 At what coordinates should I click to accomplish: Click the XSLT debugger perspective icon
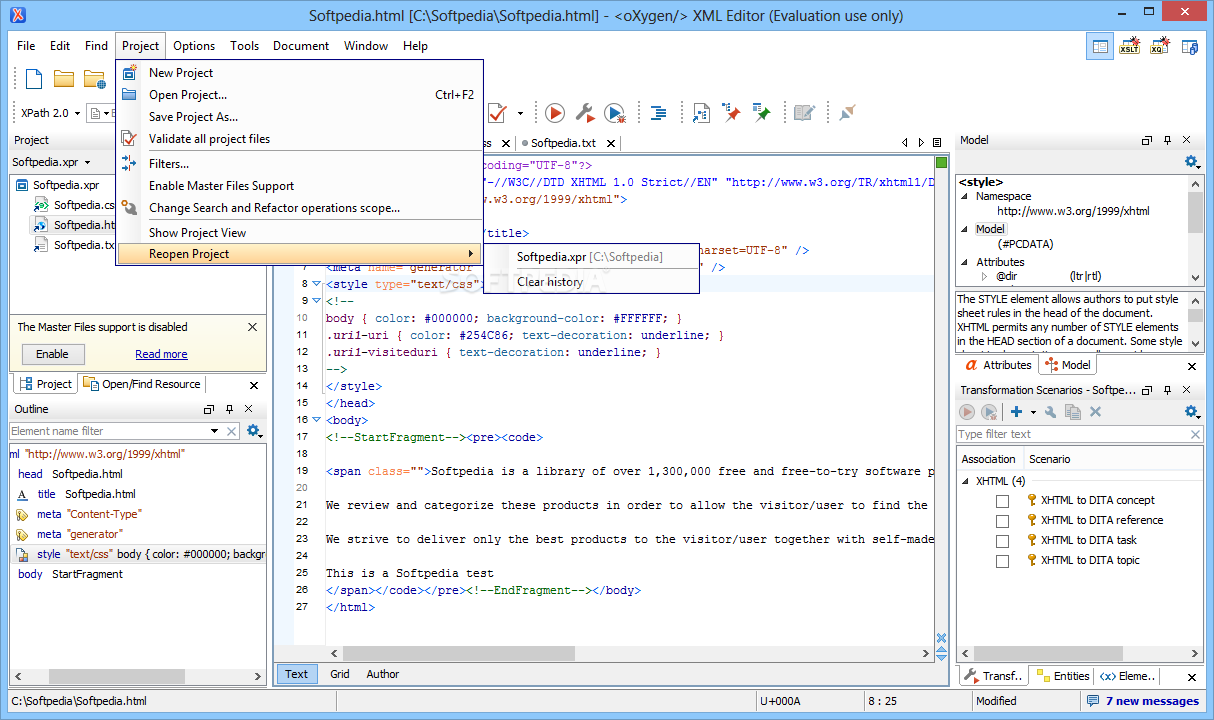[x=1129, y=46]
